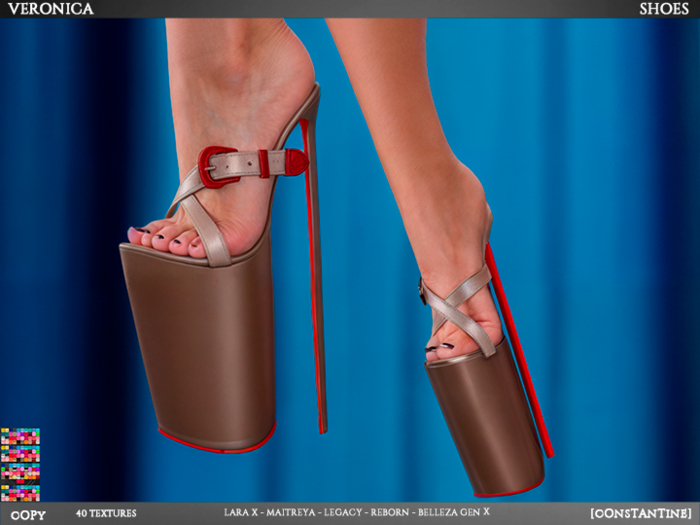
Task: Click the SHOES label in header
Action: tap(664, 8)
